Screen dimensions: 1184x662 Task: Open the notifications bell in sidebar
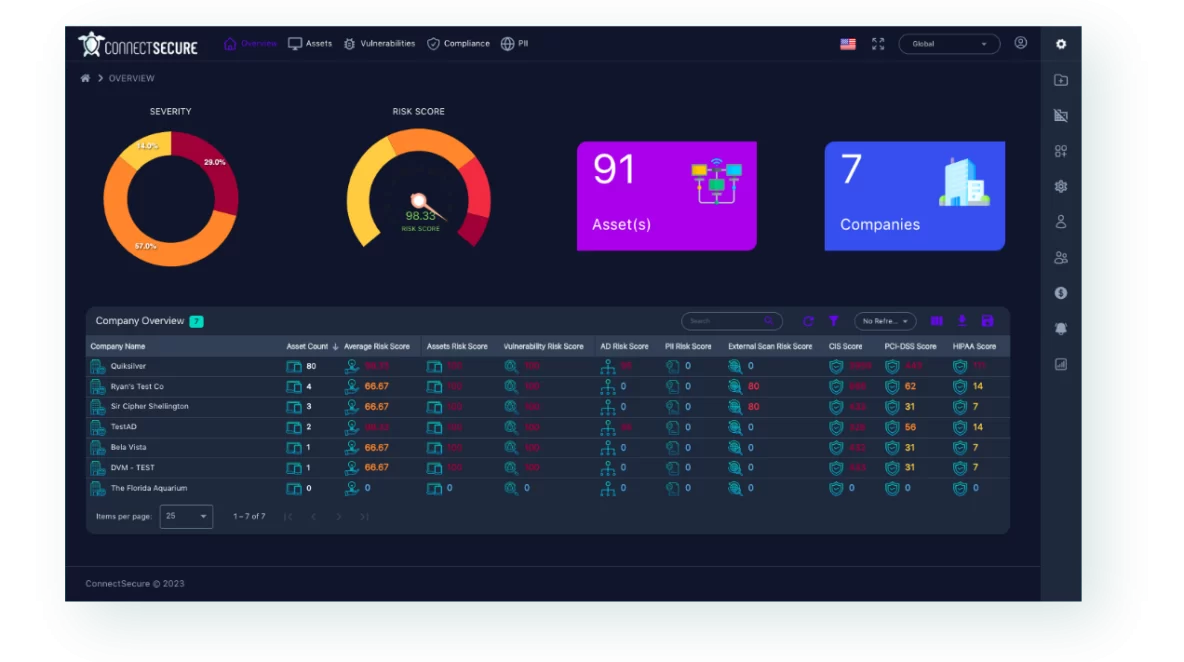point(1061,328)
